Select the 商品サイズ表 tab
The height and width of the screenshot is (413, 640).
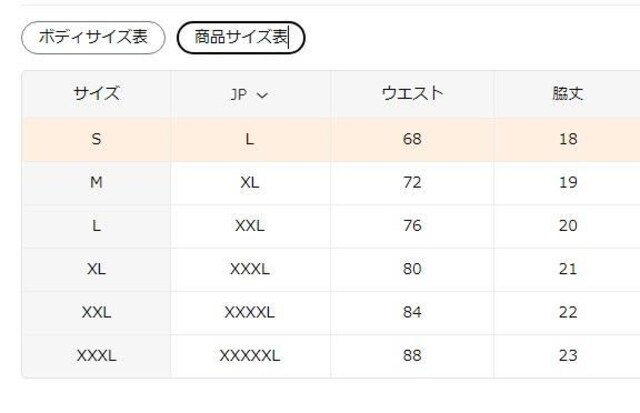(x=241, y=38)
